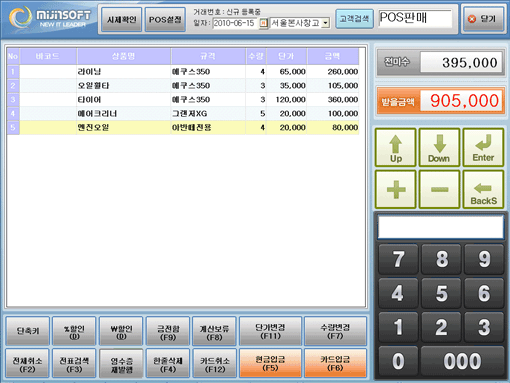Viewport: 510px width, 383px height.
Task: Click the date field 2010-06-15
Action: (235, 23)
